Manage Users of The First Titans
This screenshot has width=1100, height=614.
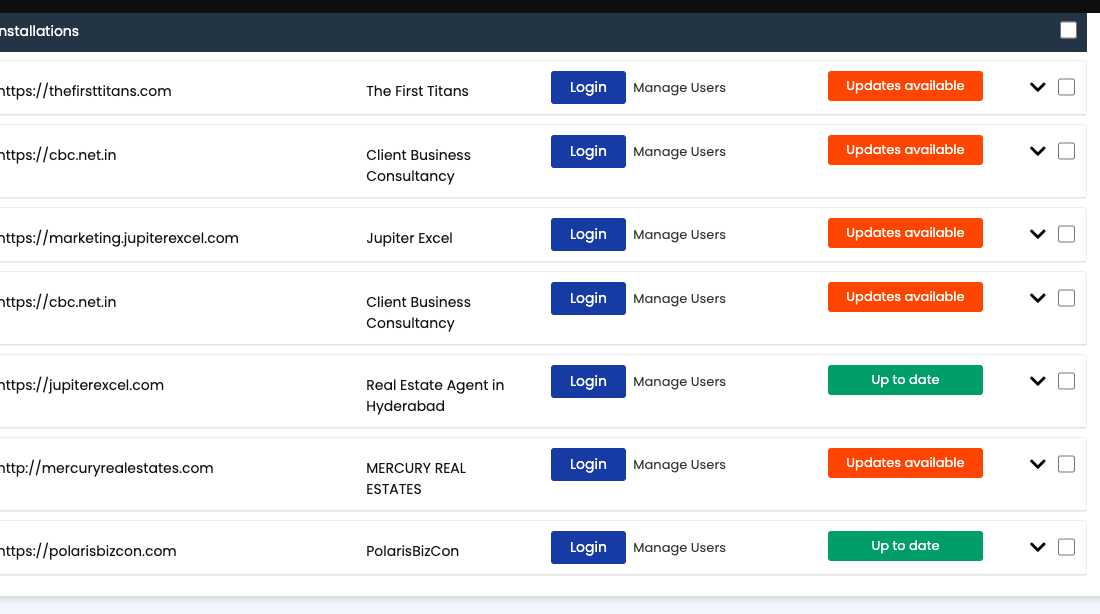(x=679, y=87)
